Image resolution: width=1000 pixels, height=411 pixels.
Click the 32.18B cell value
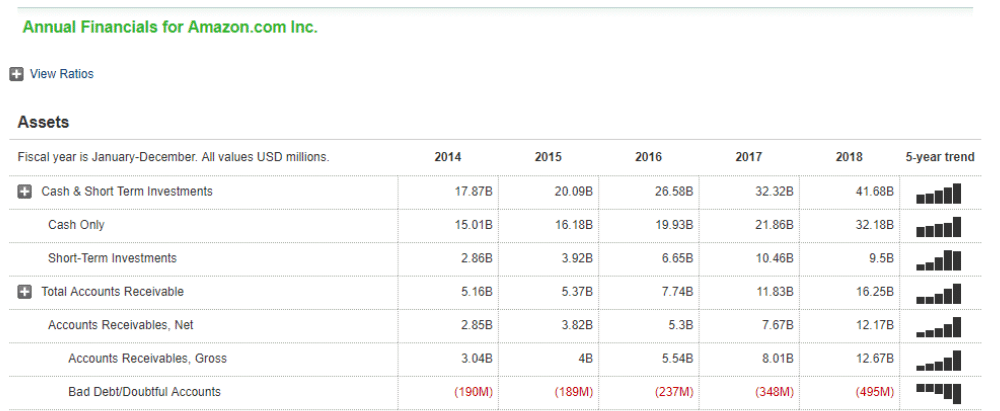[874, 225]
